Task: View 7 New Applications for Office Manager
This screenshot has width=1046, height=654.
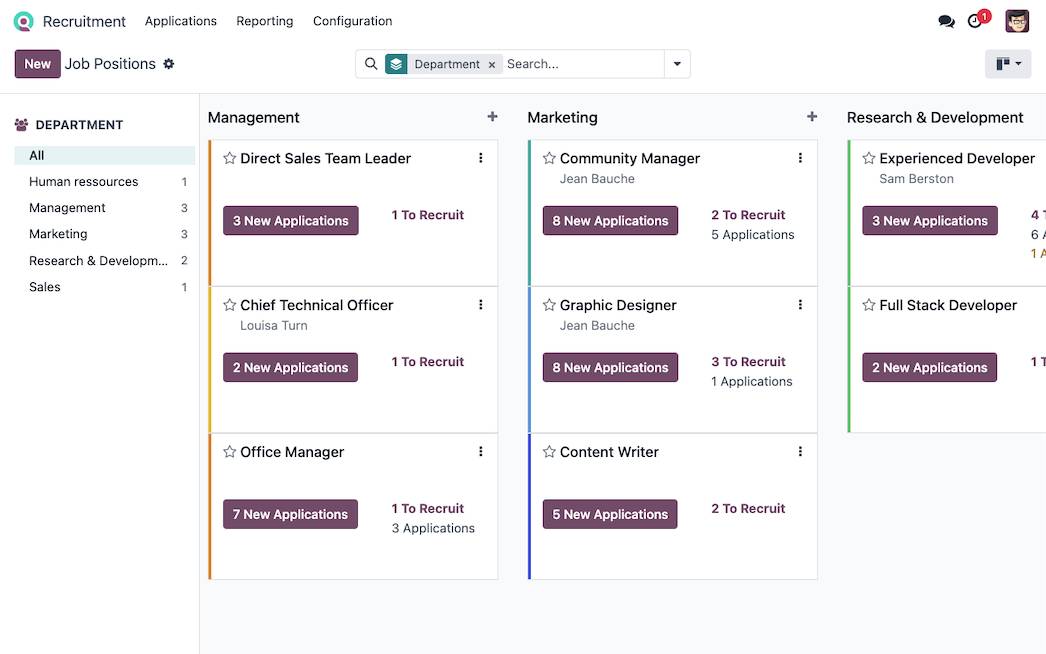Action: point(290,514)
